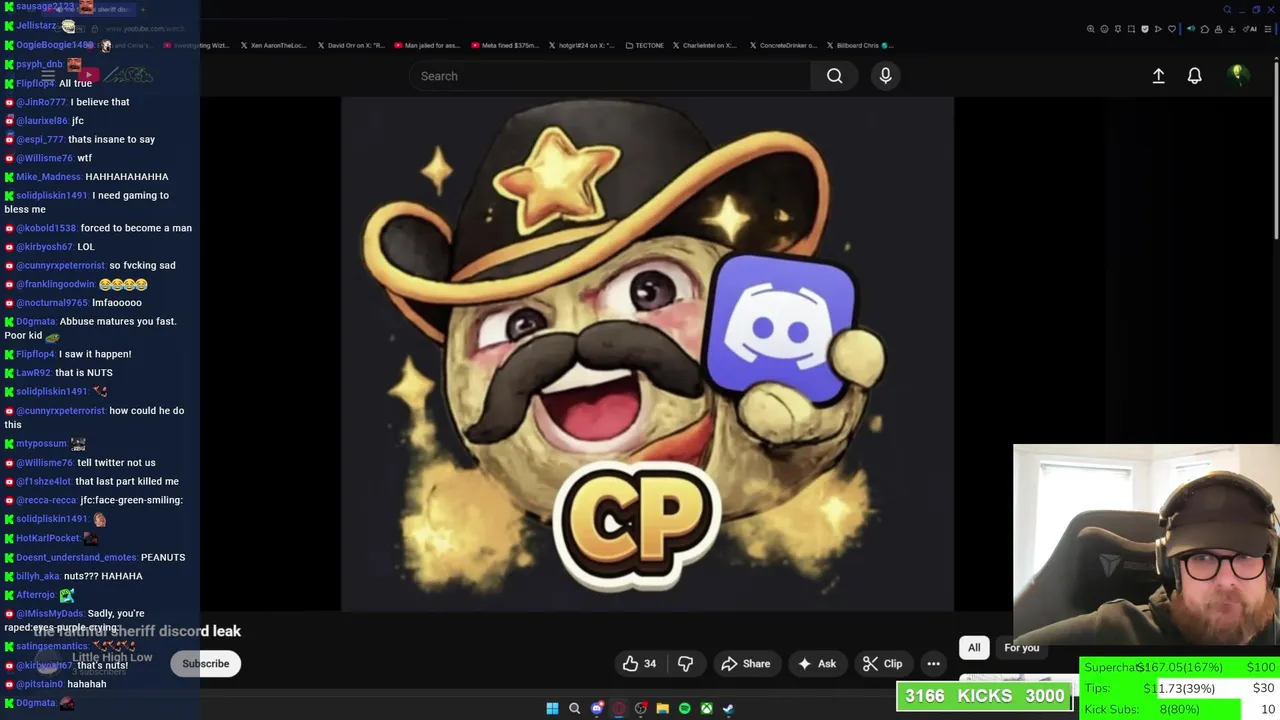This screenshot has width=1280, height=720.
Task: Open more actions three-dot menu
Action: click(933, 664)
